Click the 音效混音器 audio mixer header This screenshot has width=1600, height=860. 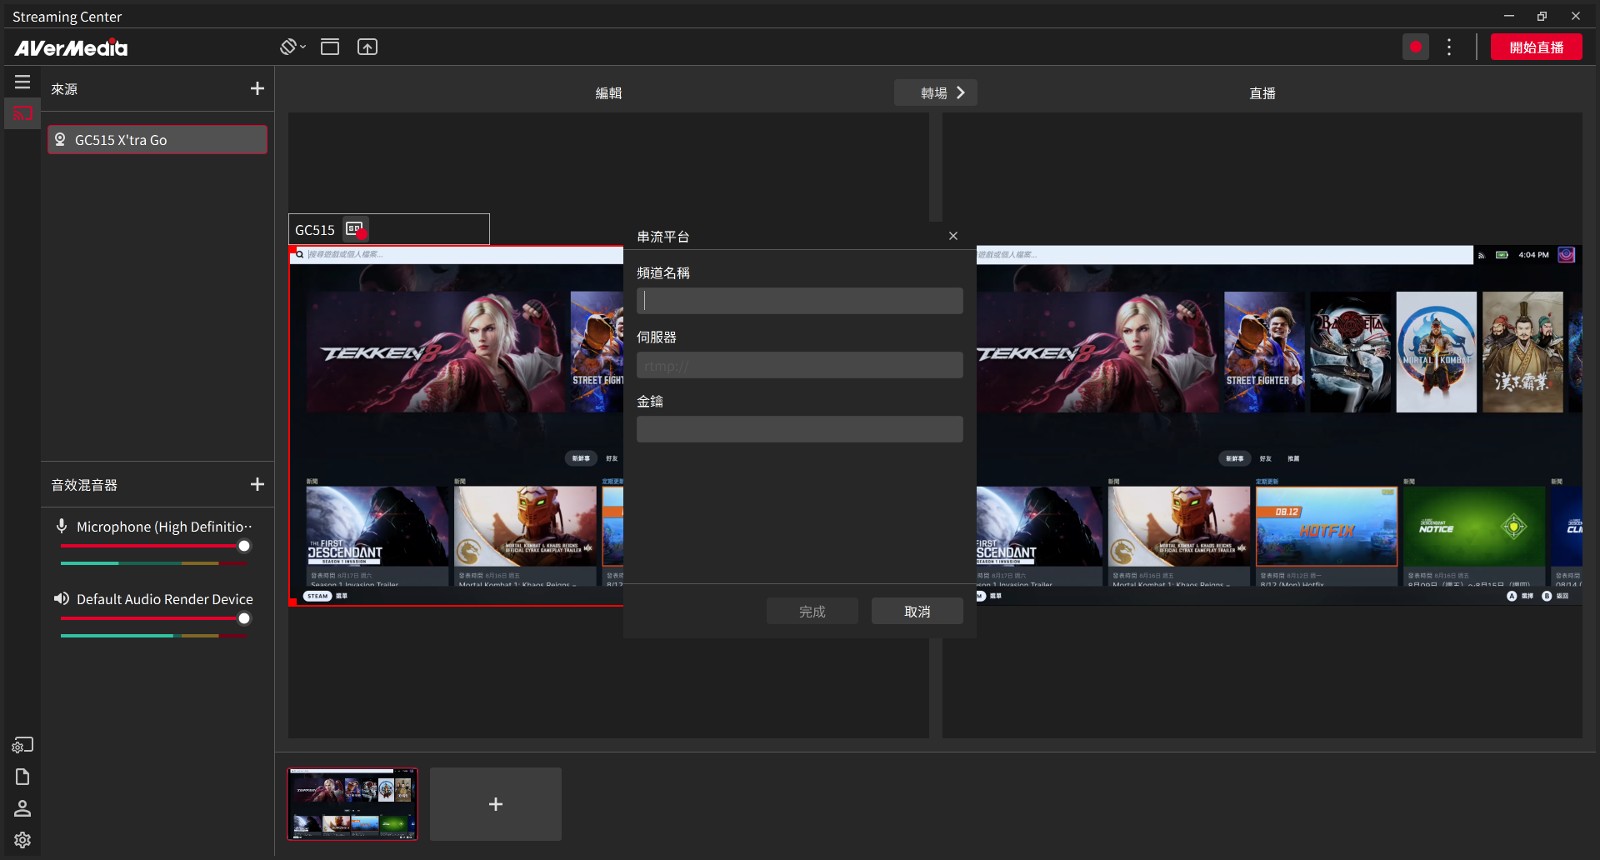pos(84,485)
